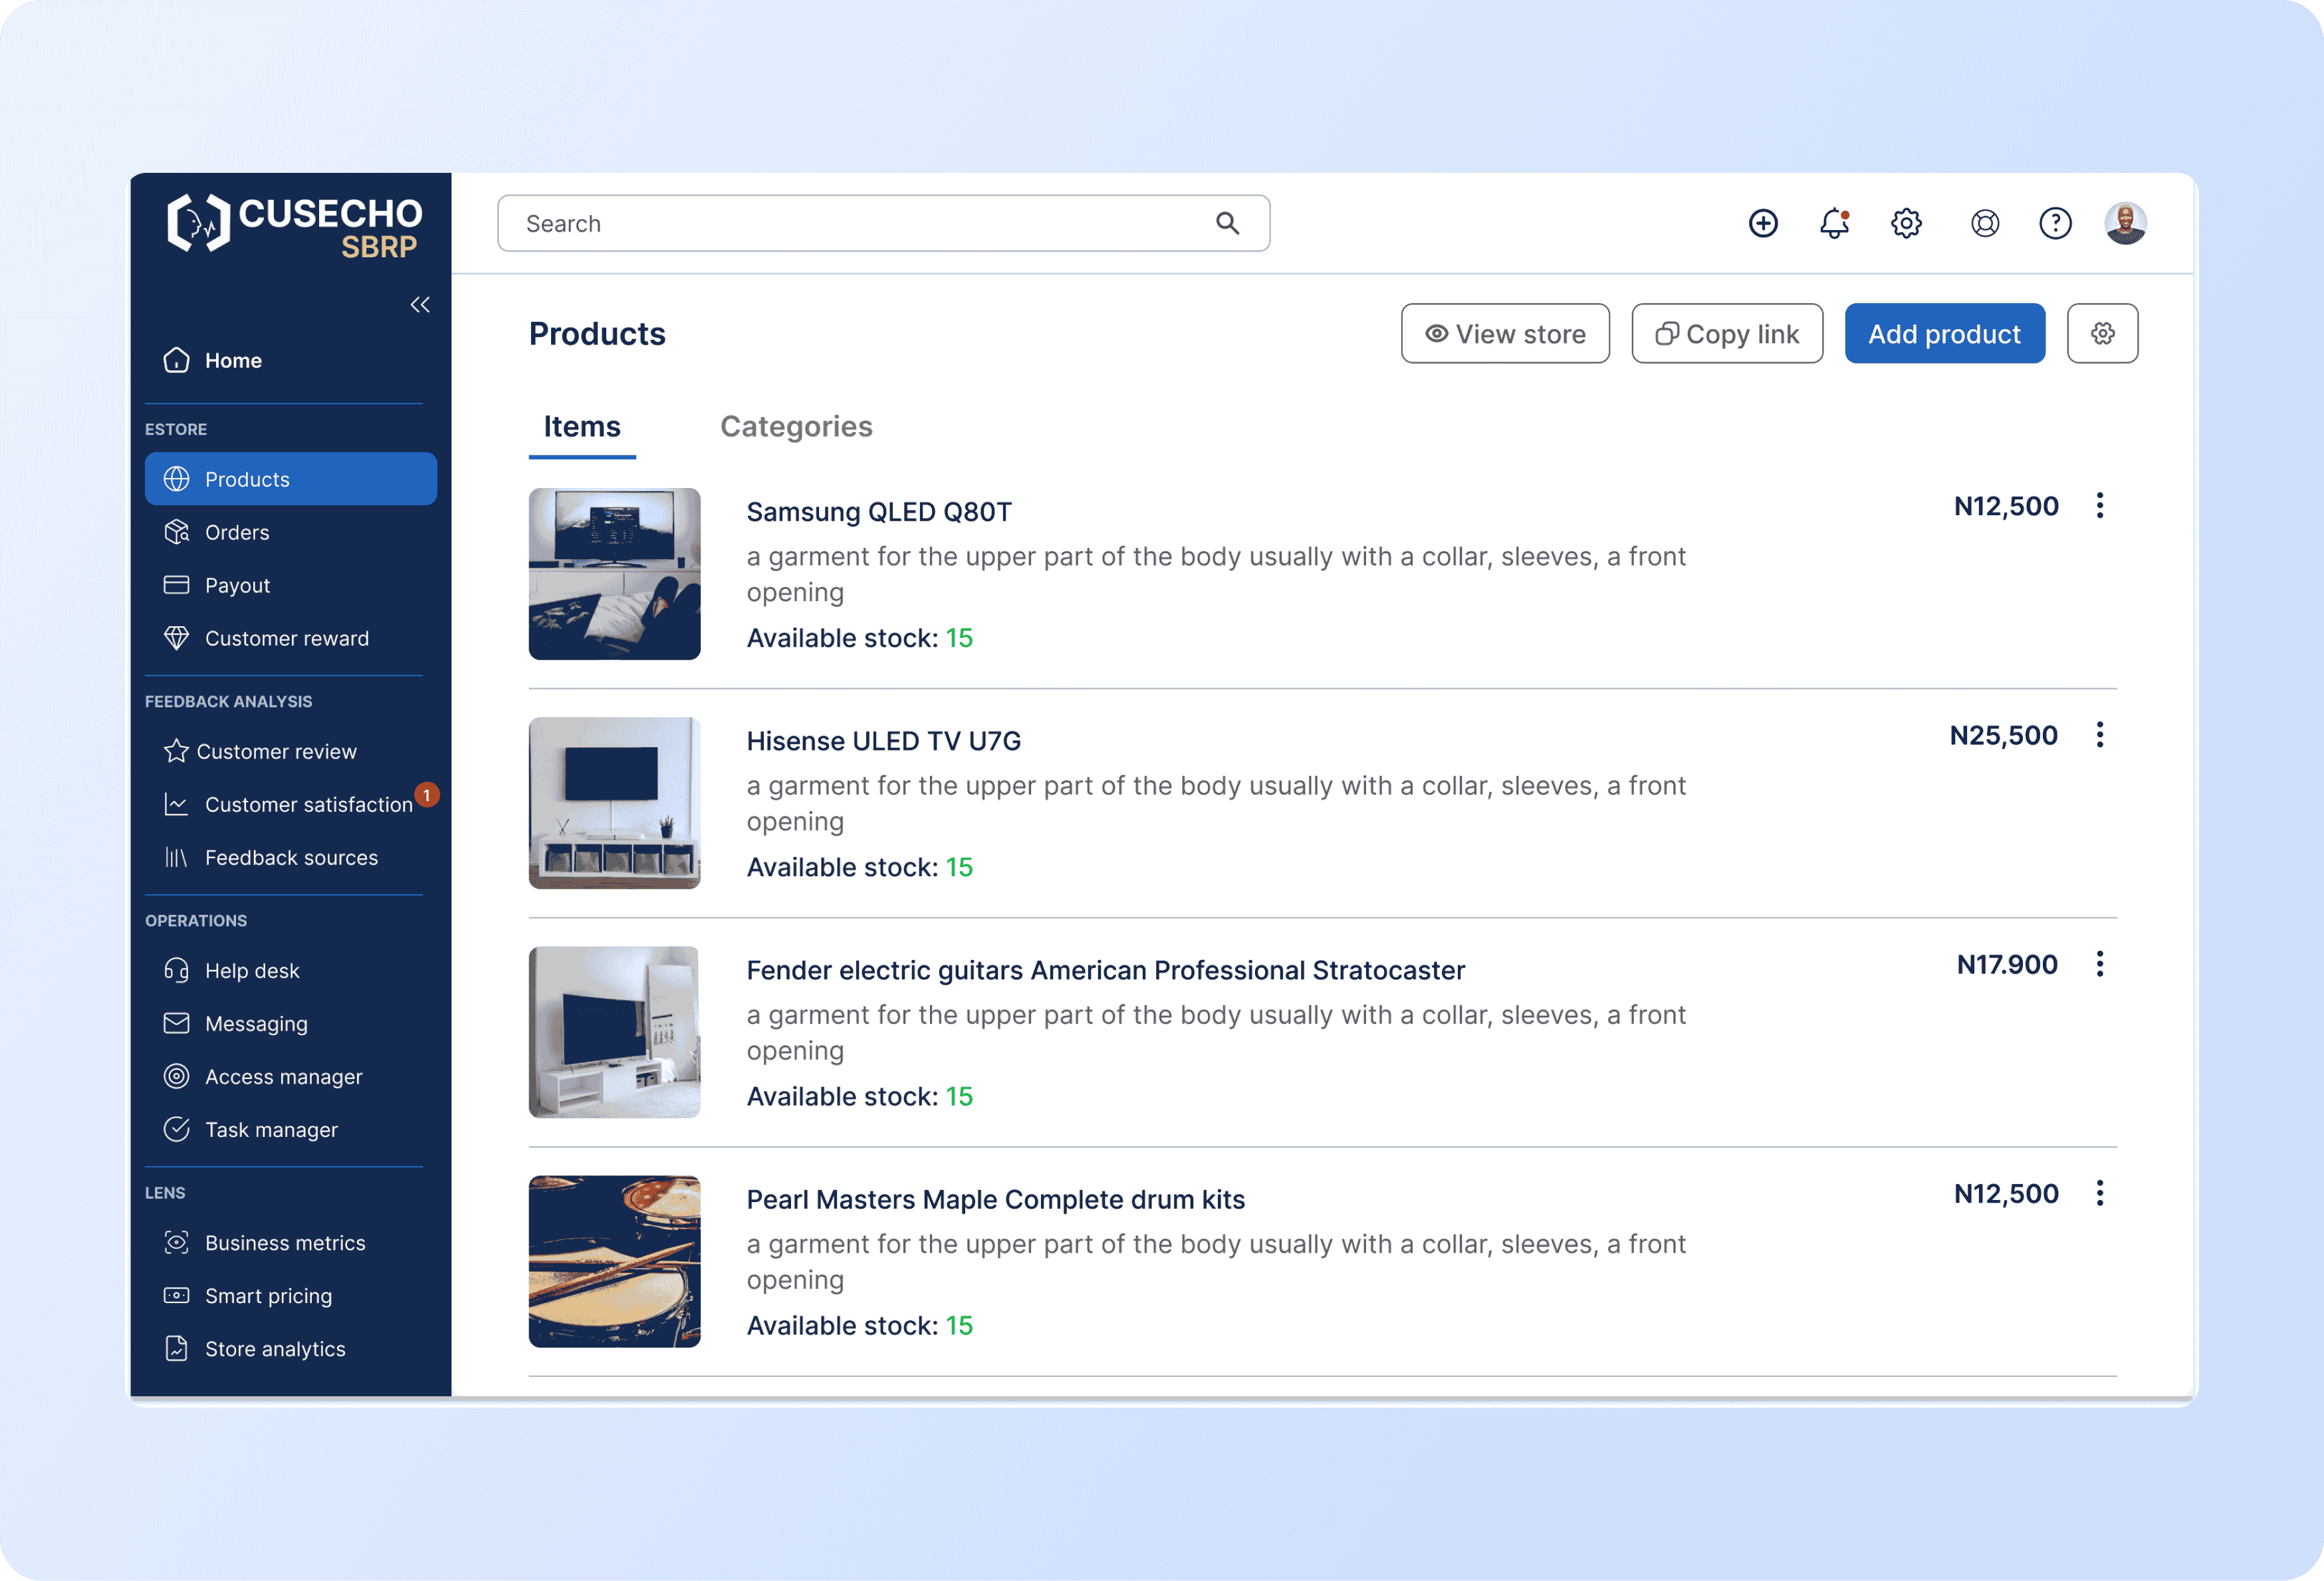Open Customer satisfaction chart icon
Viewport: 2324px width, 1581px height.
click(176, 804)
